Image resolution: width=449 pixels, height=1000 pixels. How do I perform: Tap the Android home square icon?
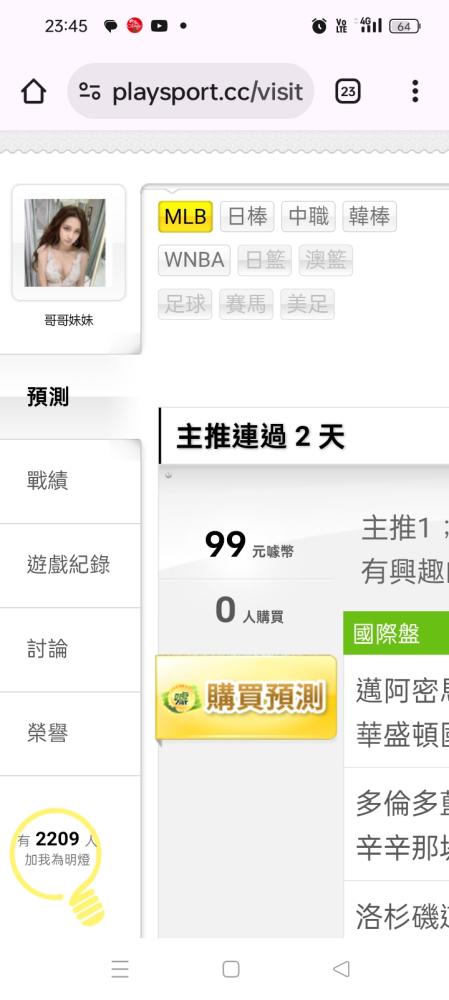point(231,969)
